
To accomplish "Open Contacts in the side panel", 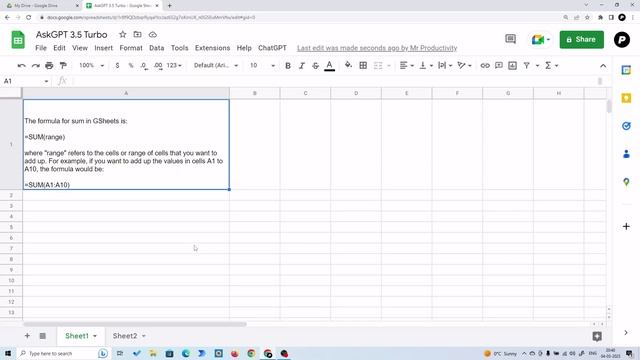I will (x=626, y=154).
